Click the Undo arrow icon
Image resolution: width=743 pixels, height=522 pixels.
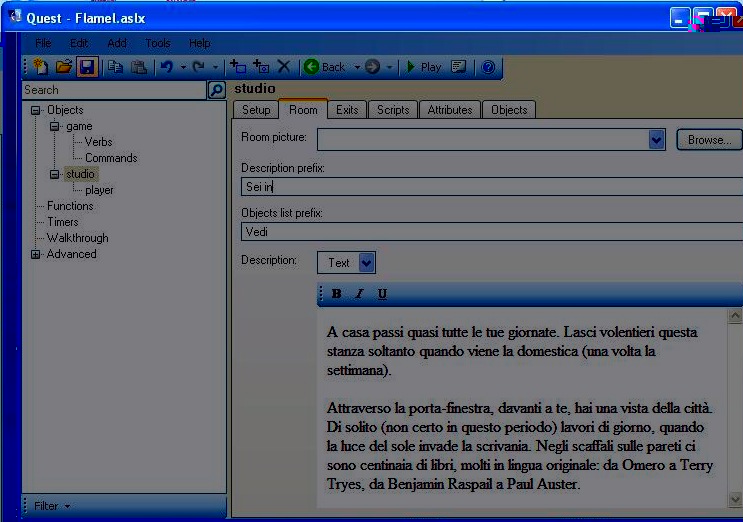coord(166,67)
